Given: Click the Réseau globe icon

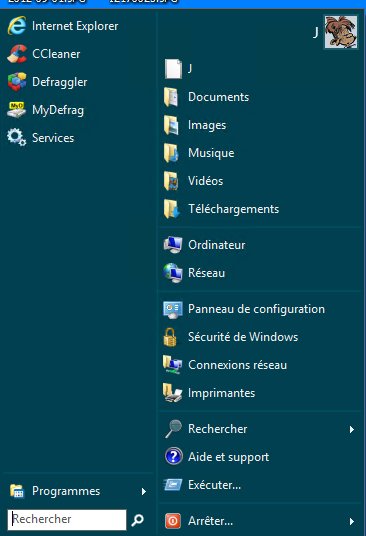Looking at the screenshot, I should tap(173, 273).
